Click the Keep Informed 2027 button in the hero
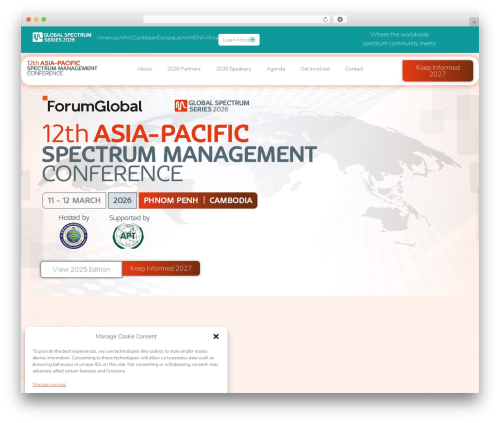 [x=161, y=268]
